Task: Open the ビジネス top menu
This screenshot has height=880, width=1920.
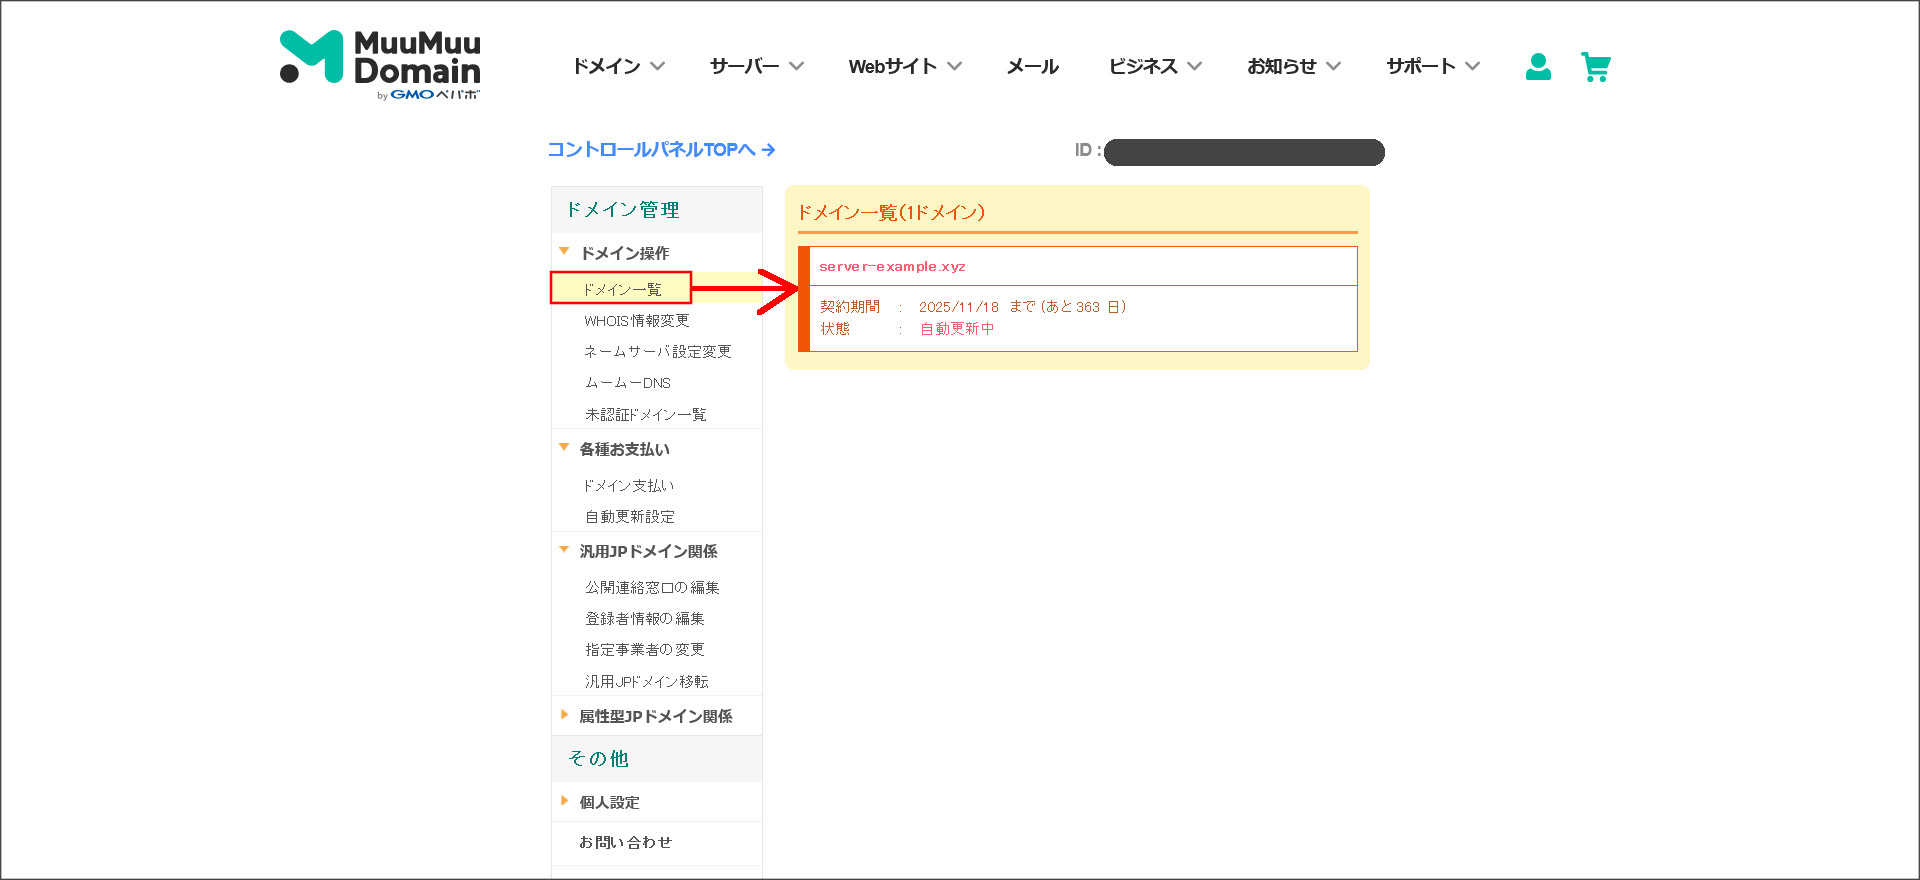Action: (x=1155, y=66)
